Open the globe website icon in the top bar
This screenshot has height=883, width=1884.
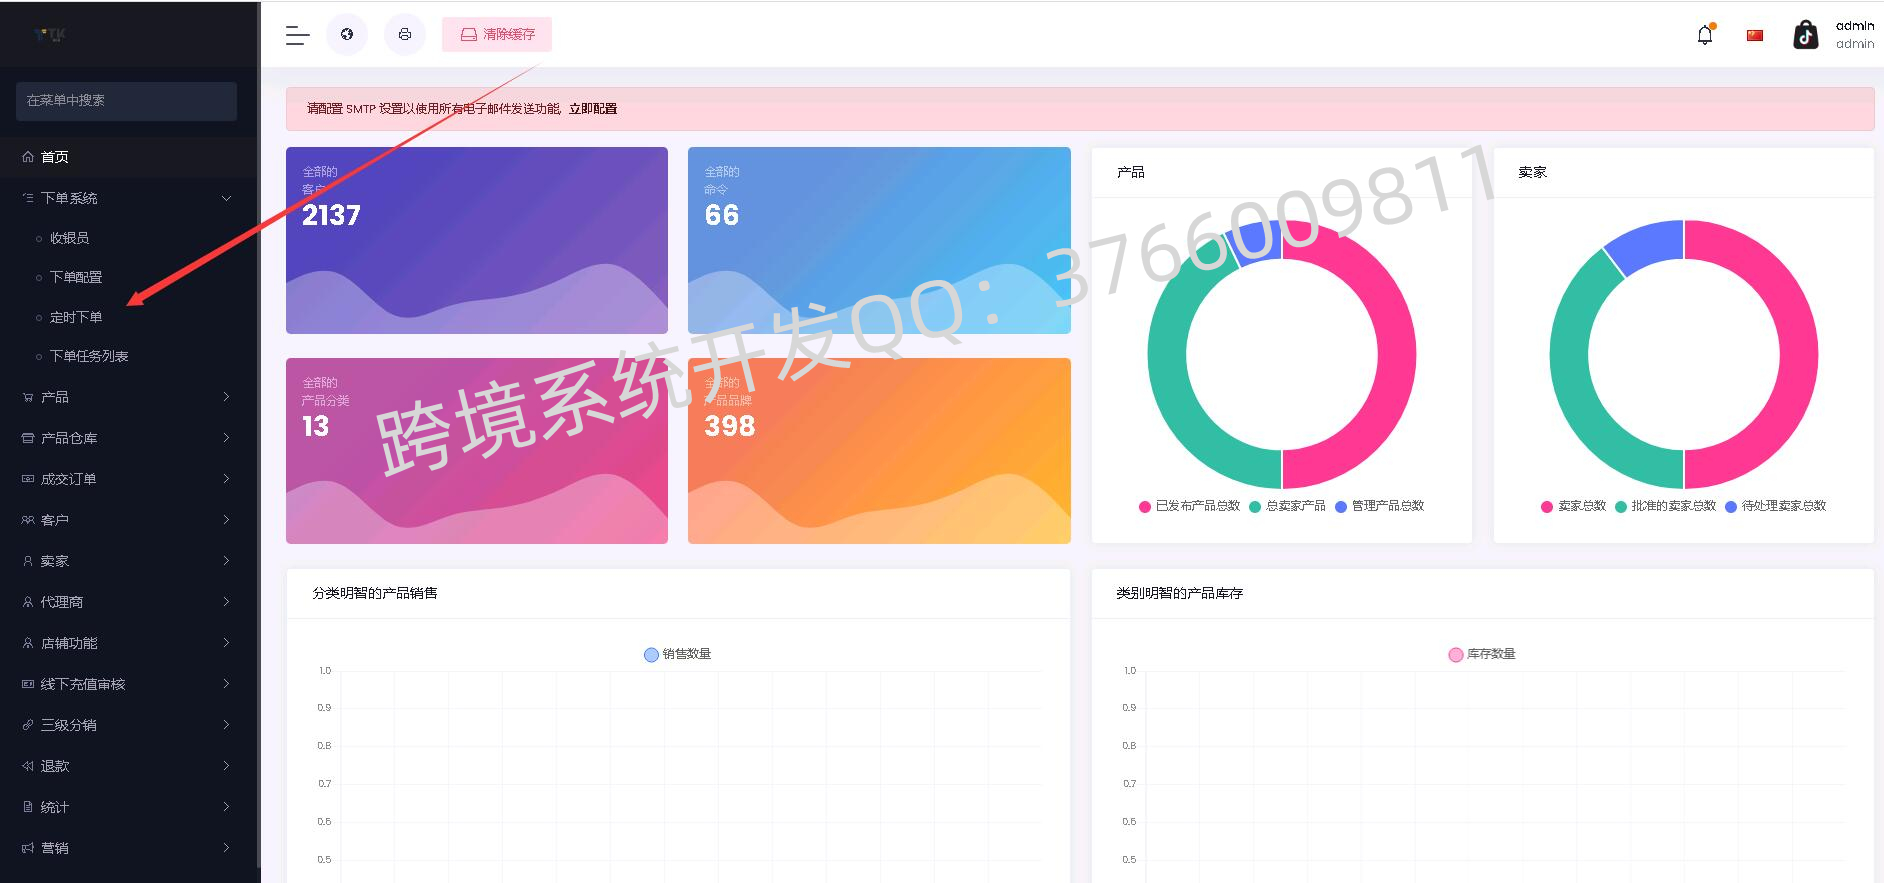pos(347,34)
